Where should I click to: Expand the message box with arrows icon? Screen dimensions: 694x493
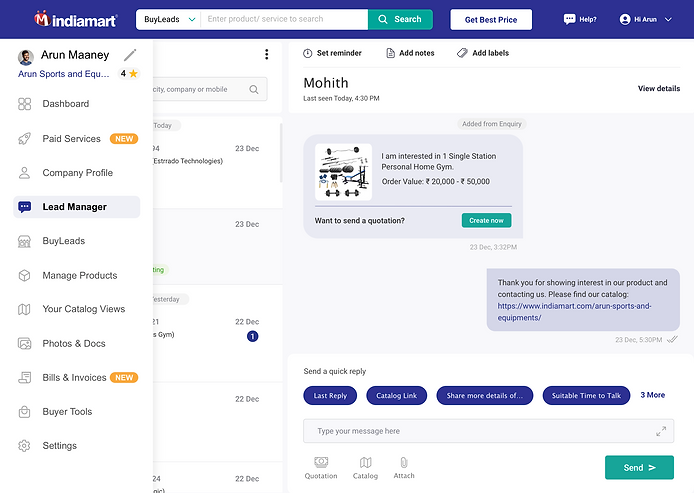pyautogui.click(x=661, y=431)
